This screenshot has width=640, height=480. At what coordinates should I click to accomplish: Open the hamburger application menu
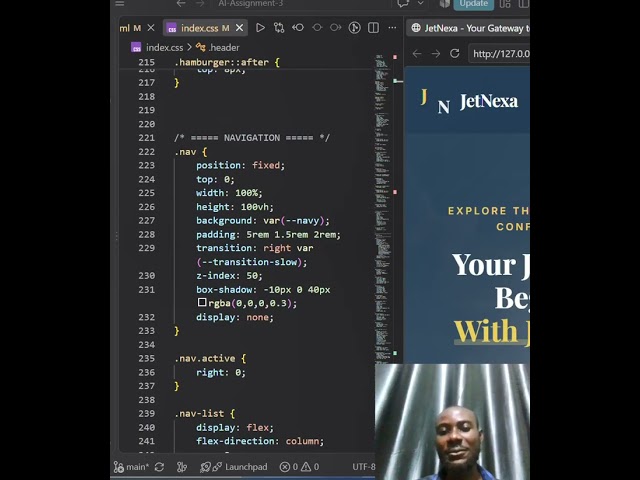click(119, 4)
